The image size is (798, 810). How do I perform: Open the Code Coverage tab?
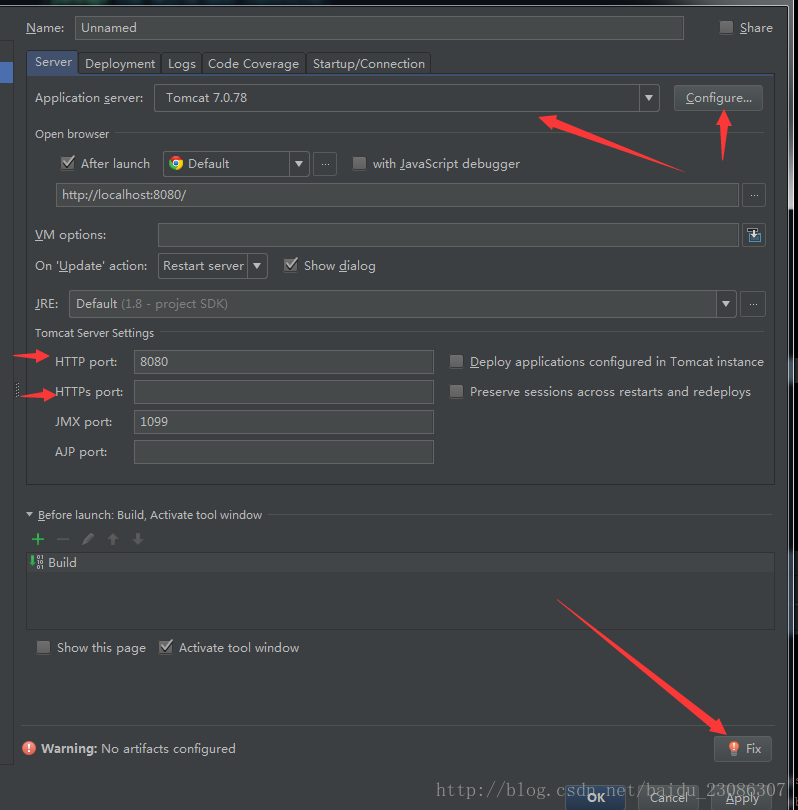click(x=253, y=64)
